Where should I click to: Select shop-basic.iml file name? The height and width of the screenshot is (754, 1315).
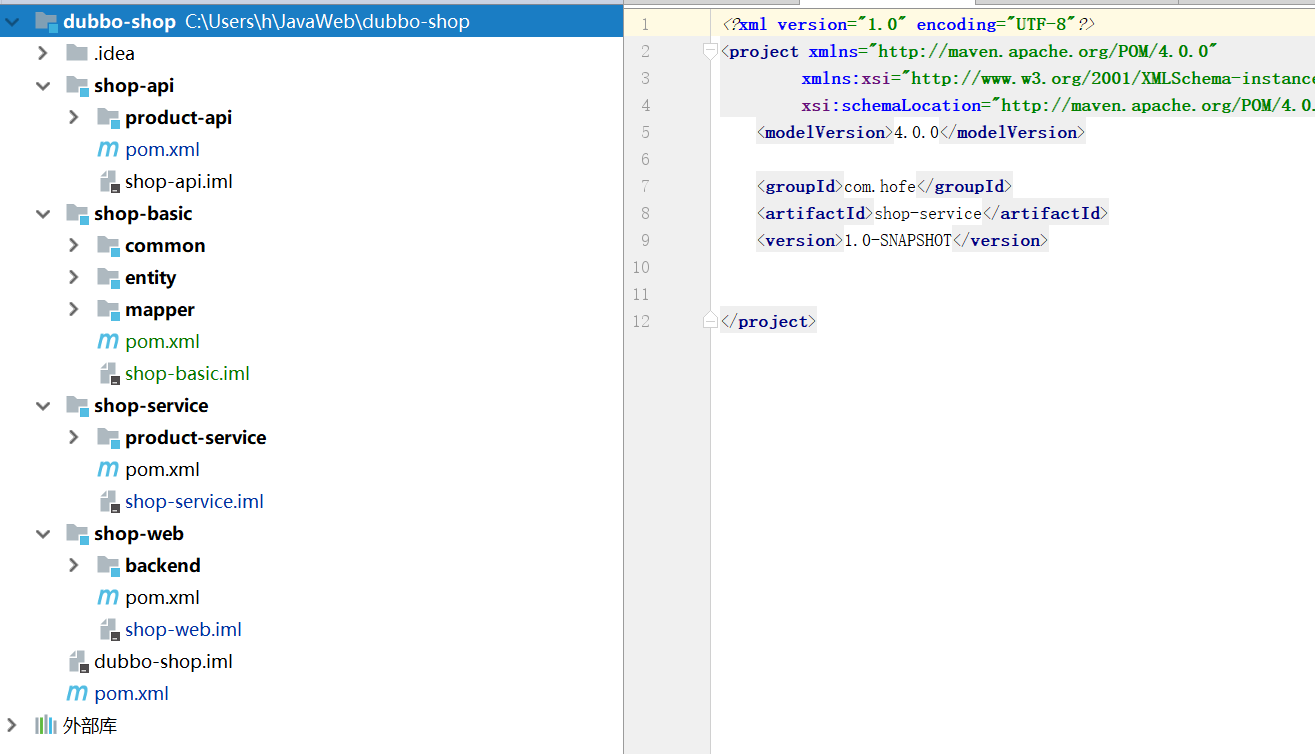[x=187, y=373]
